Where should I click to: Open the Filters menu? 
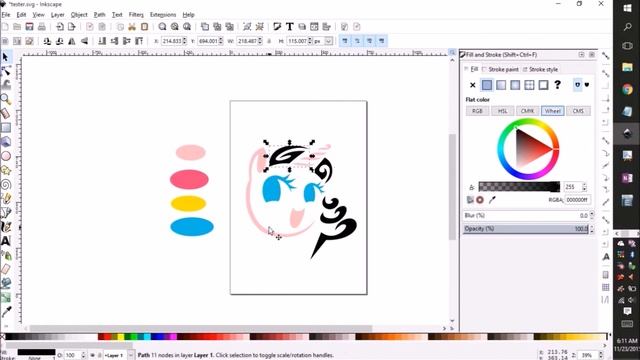(x=136, y=15)
